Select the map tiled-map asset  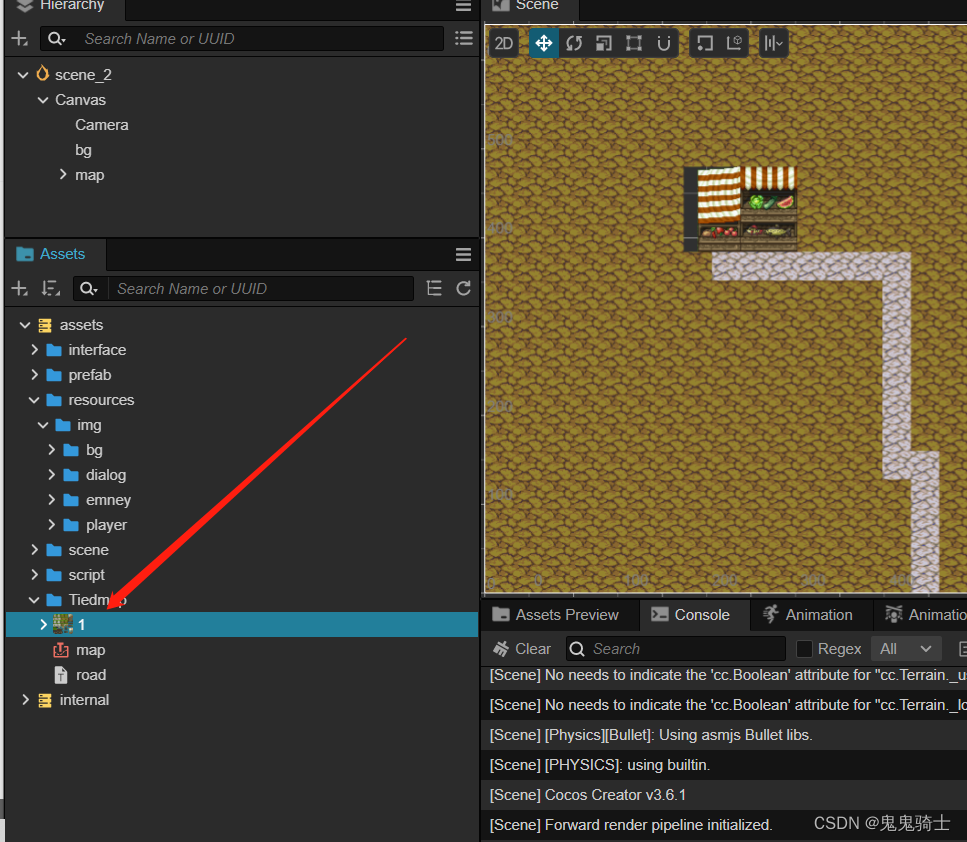(x=90, y=650)
